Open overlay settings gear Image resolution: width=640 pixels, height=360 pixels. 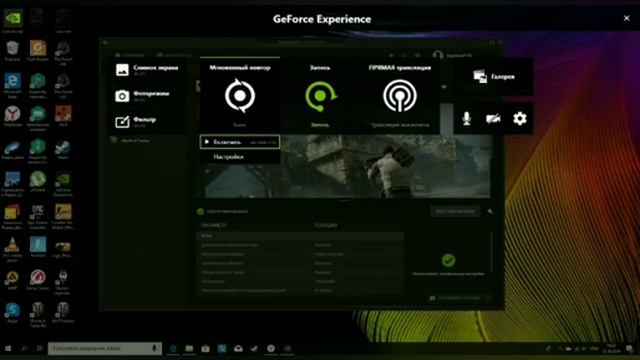coord(520,119)
